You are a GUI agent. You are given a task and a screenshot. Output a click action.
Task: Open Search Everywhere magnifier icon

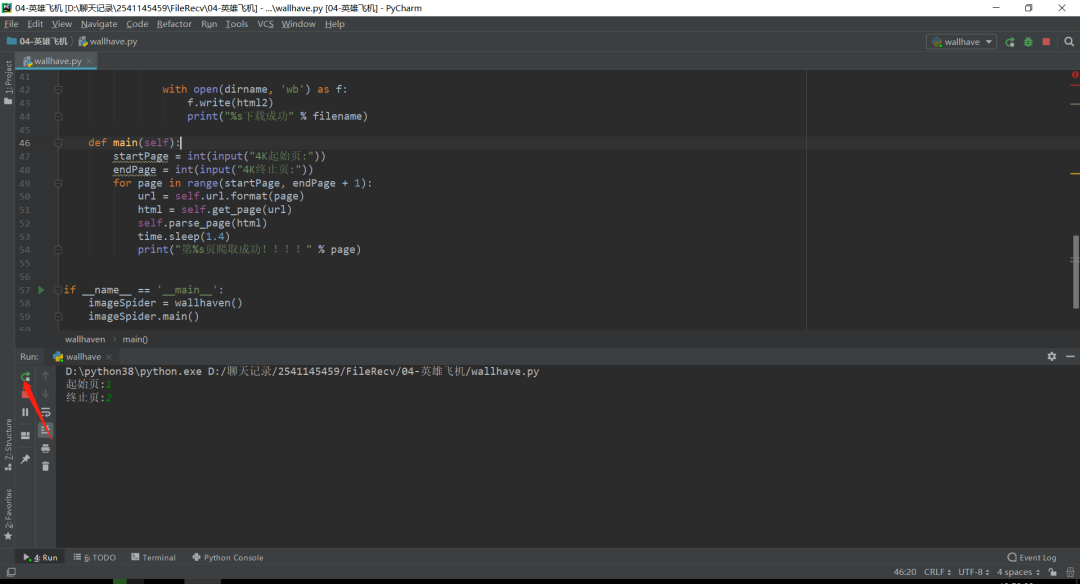click(1069, 42)
